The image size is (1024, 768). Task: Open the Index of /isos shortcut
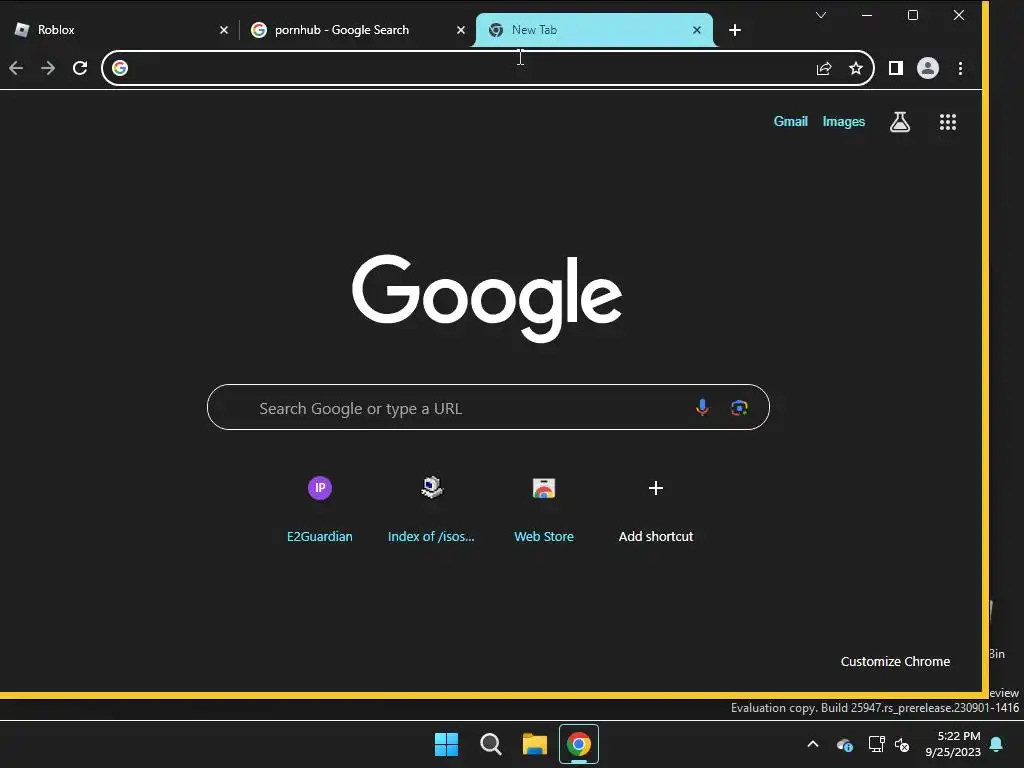(x=431, y=509)
